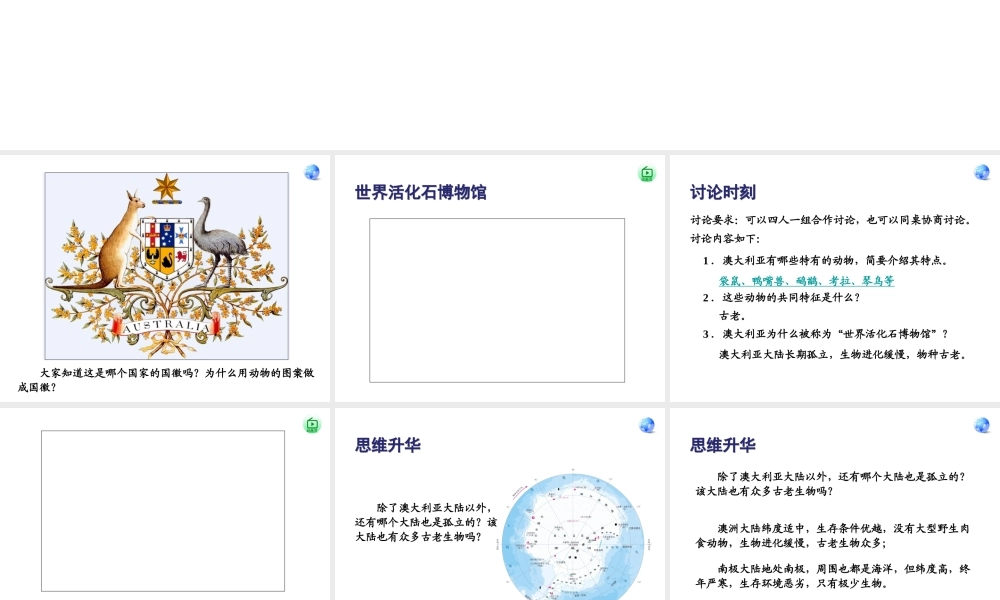Click the paragraph 澳洲大陆纬度适中，生存条件优越
Image resolution: width=1000 pixels, height=600 pixels.
(x=832, y=536)
